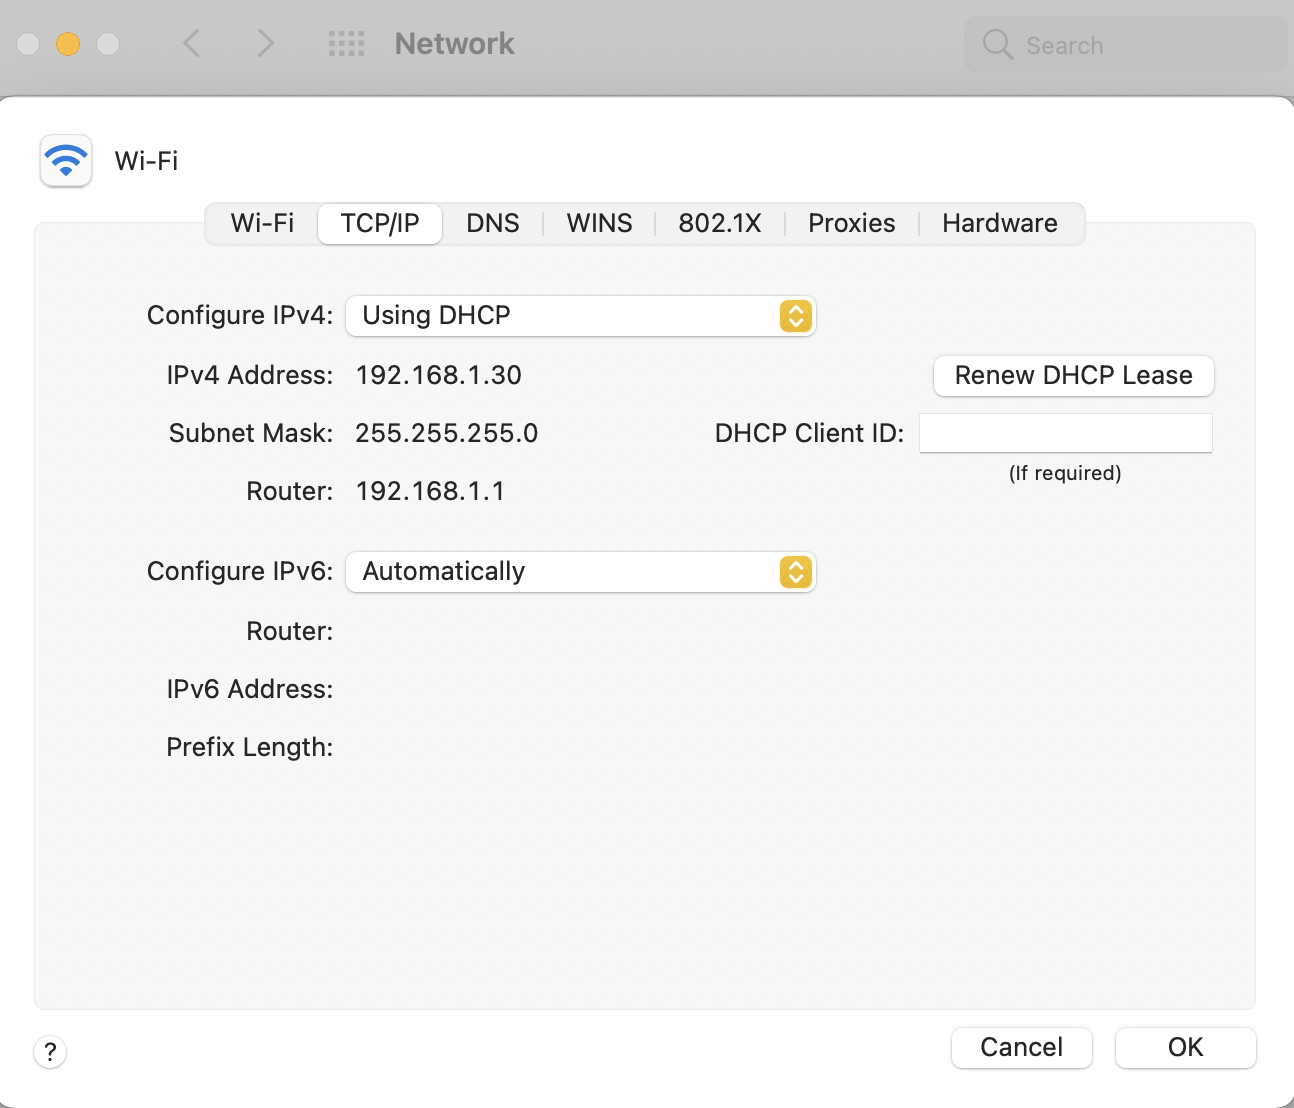Click the router address 192.168.1.1
Viewport: 1294px width, 1108px height.
coord(431,491)
